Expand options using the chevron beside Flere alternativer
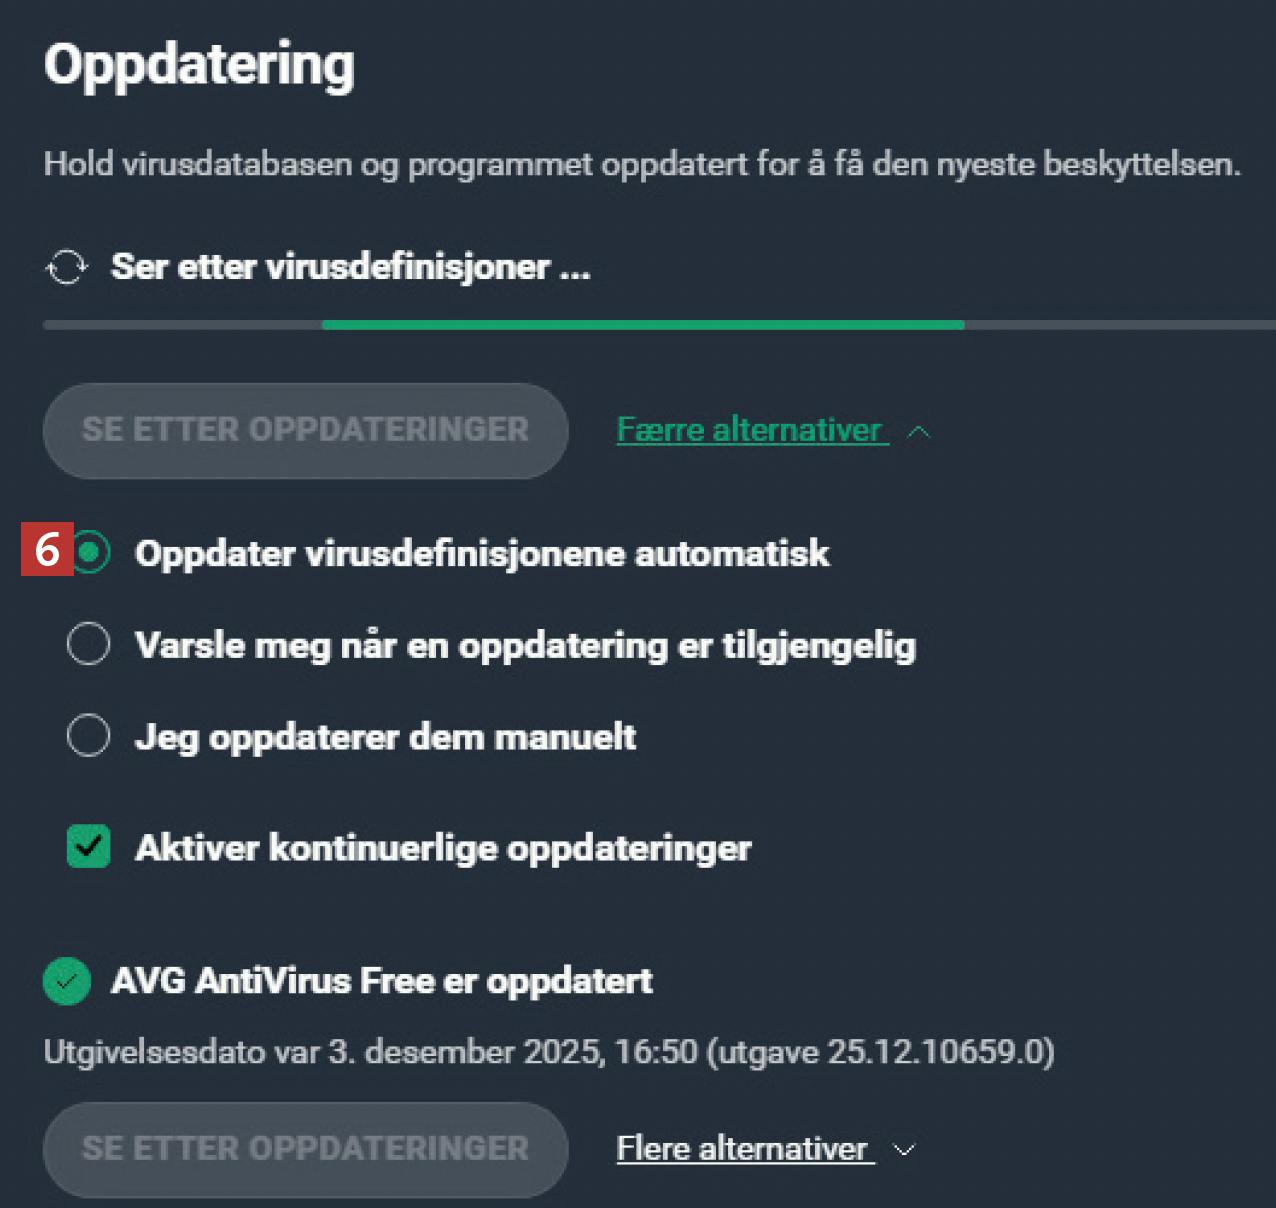The width and height of the screenshot is (1276, 1208). point(904,1150)
